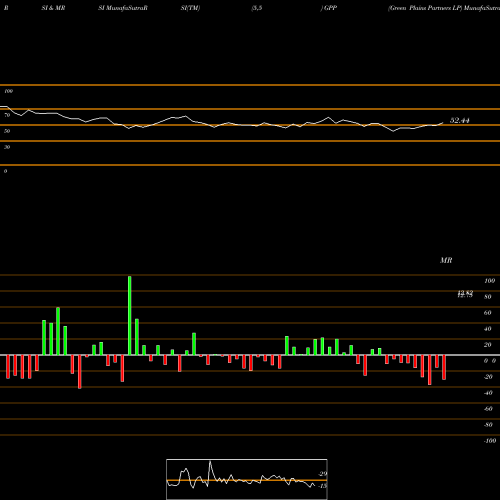
Task: Click the Green Plains Partners LP title text
Action: click(425, 8)
